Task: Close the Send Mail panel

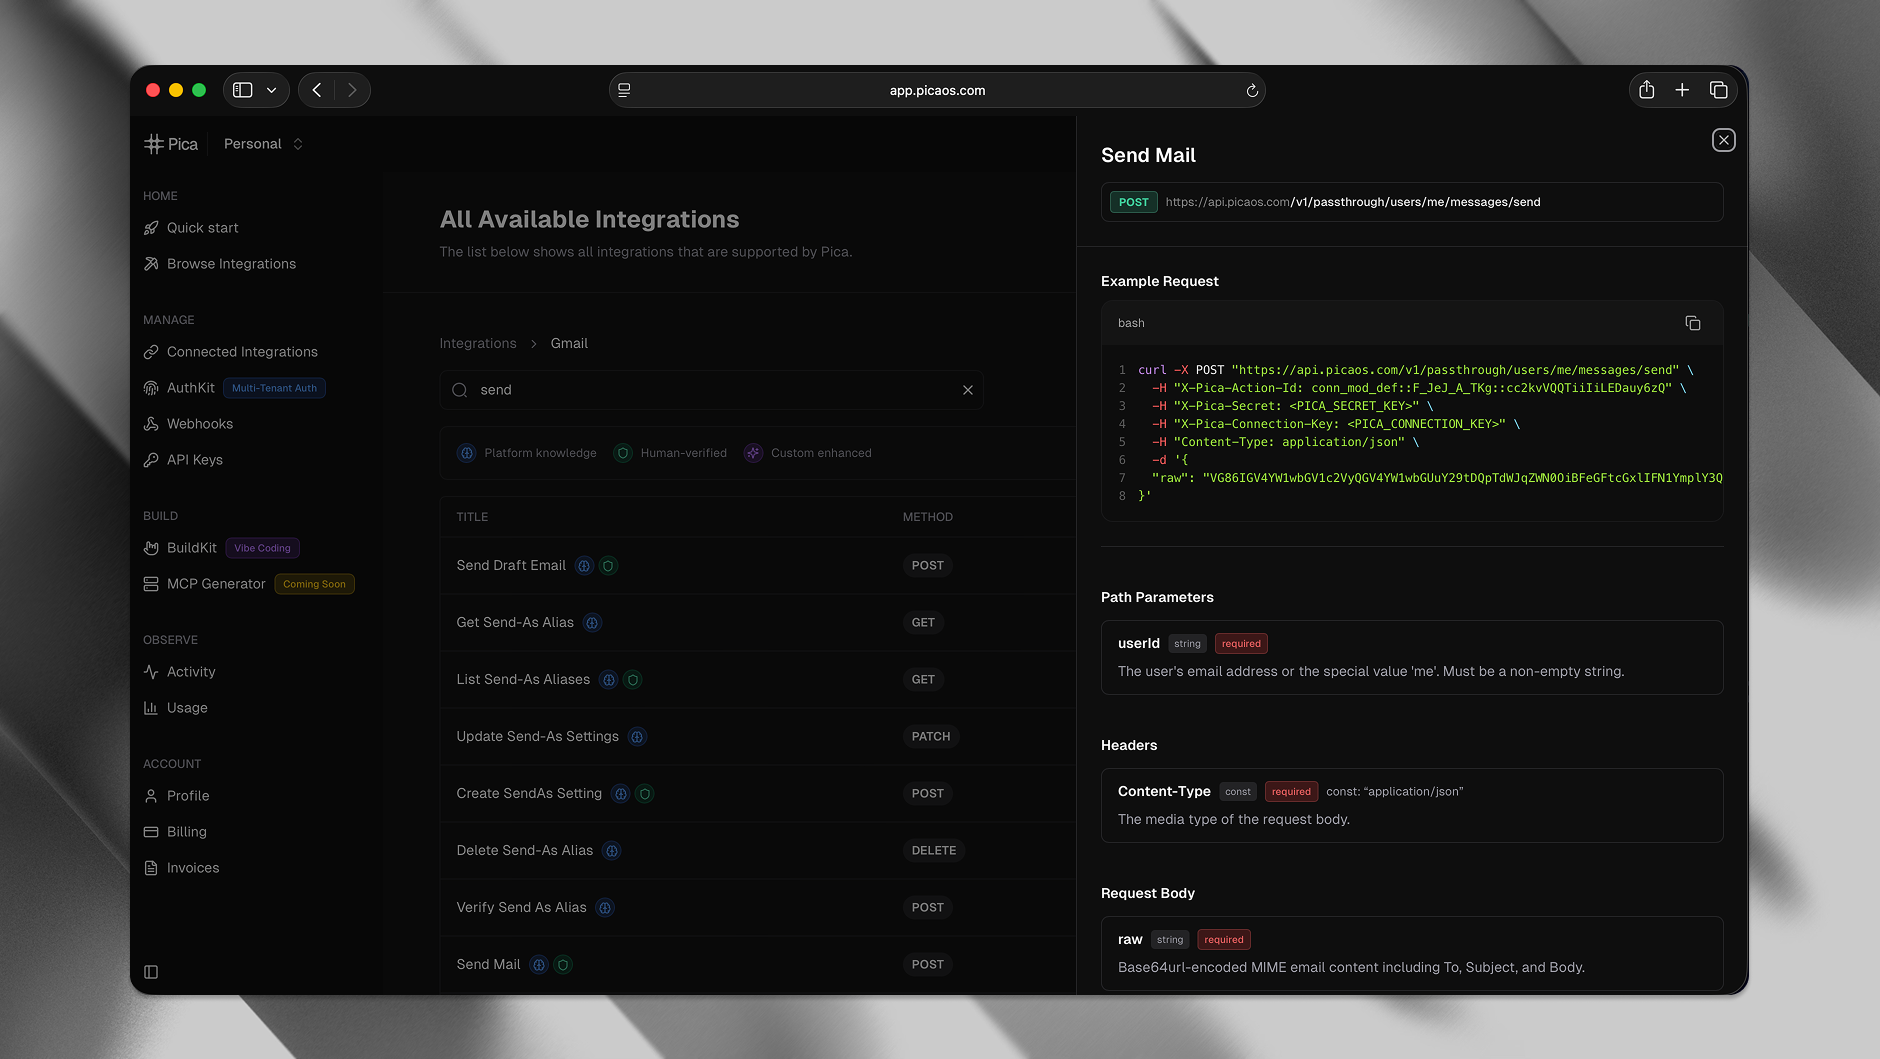Action: (x=1723, y=140)
